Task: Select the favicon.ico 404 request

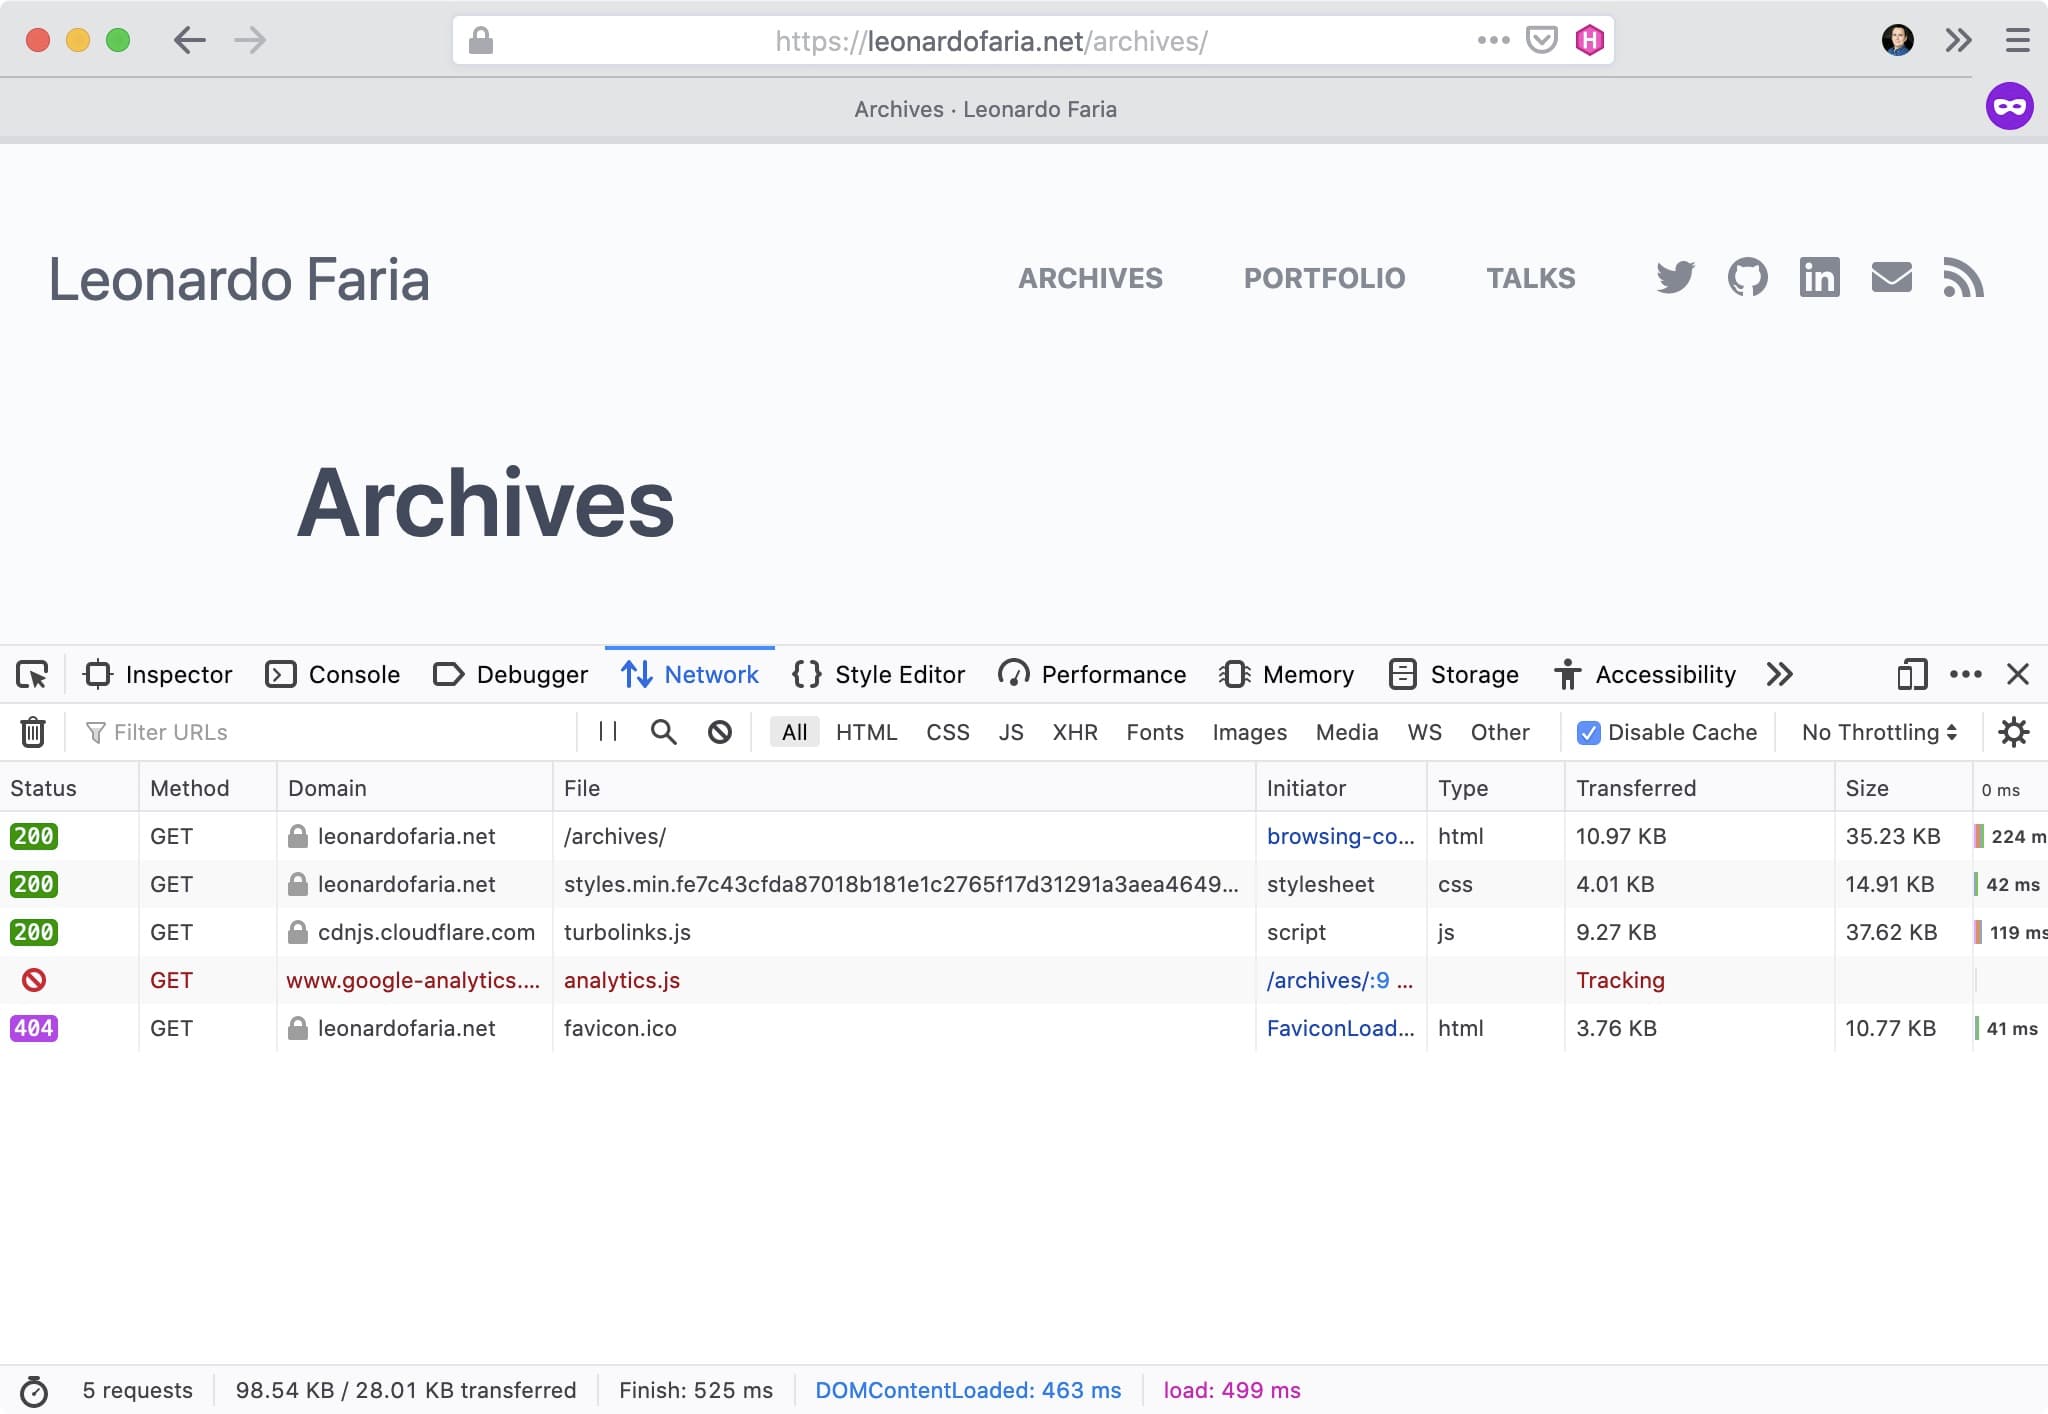Action: [1024, 1028]
